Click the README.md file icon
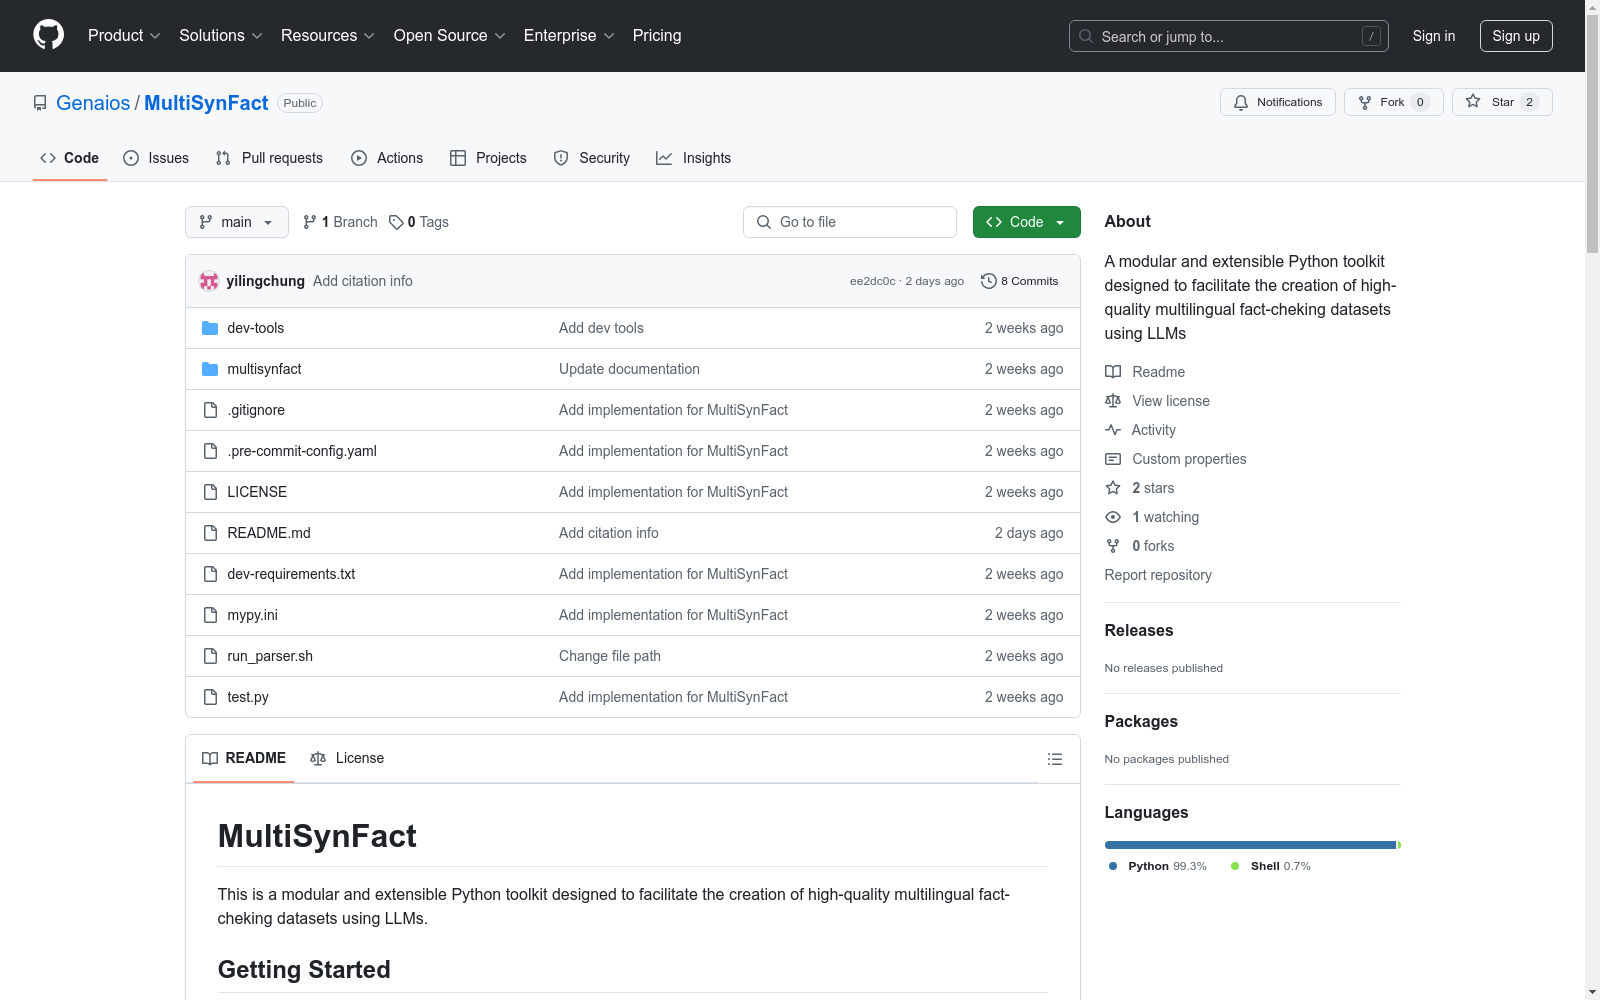1600x1000 pixels. 210,533
